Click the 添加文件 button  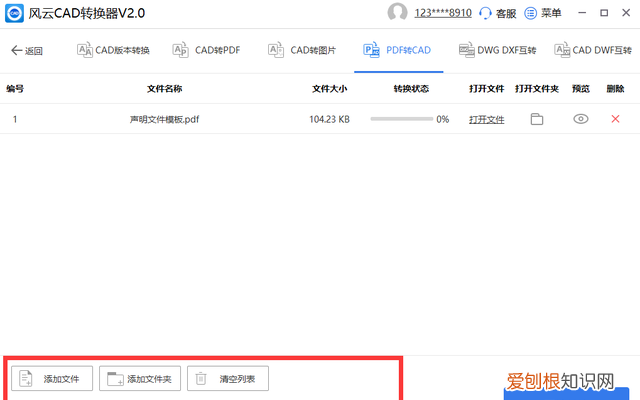pos(52,378)
